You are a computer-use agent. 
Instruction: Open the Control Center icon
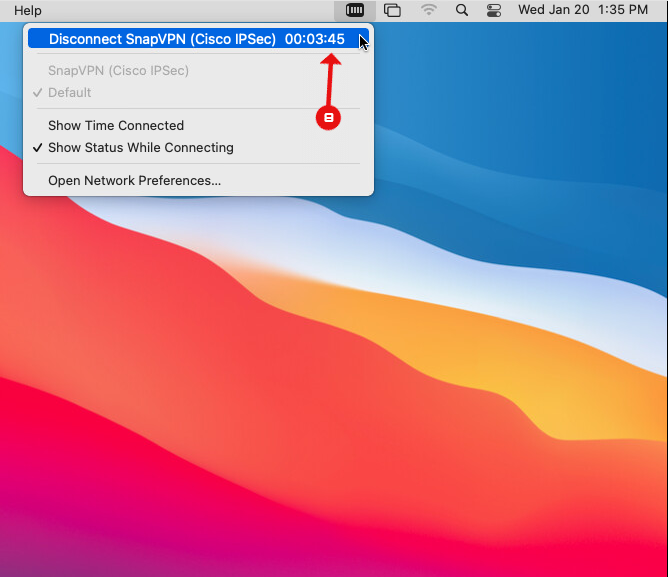(494, 10)
